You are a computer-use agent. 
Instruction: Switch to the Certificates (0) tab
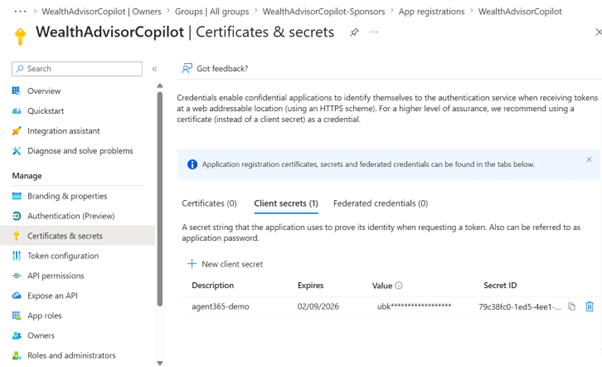click(x=209, y=203)
